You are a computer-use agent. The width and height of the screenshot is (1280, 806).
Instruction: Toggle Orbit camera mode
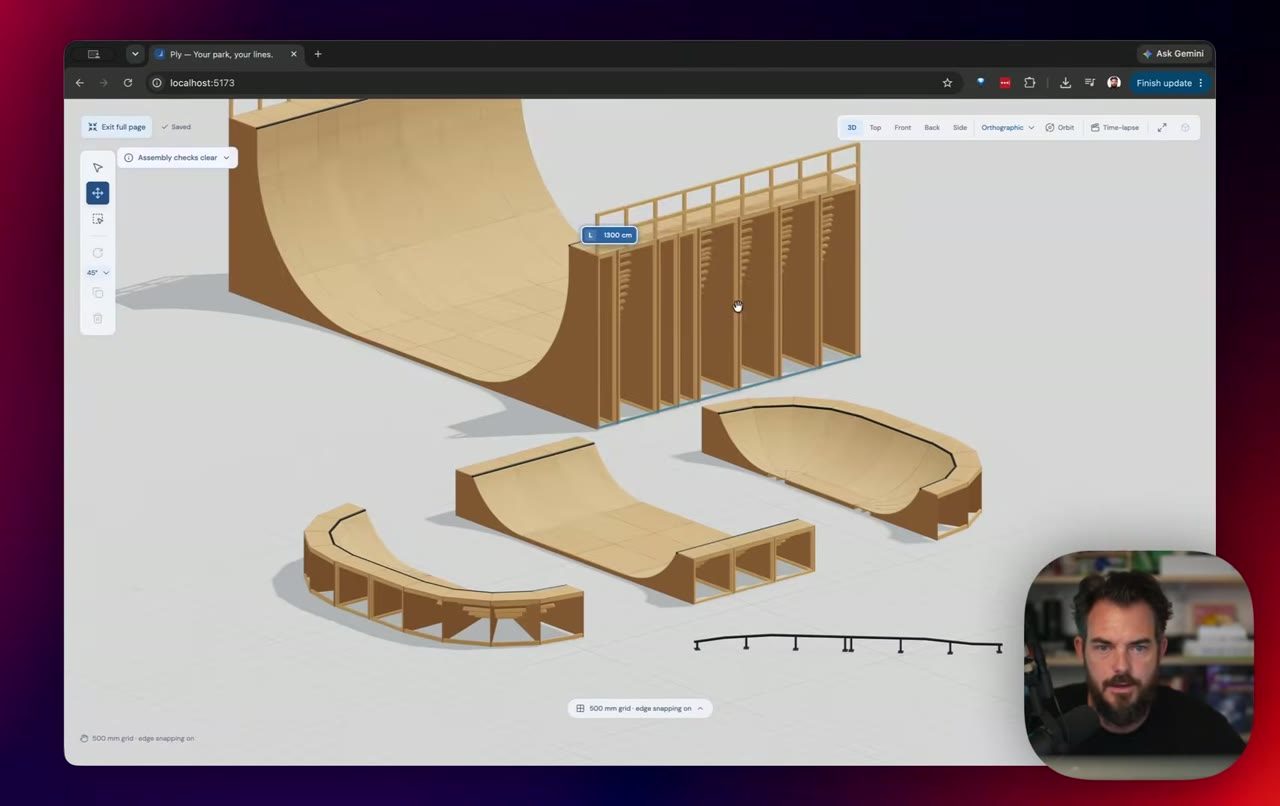(1060, 128)
